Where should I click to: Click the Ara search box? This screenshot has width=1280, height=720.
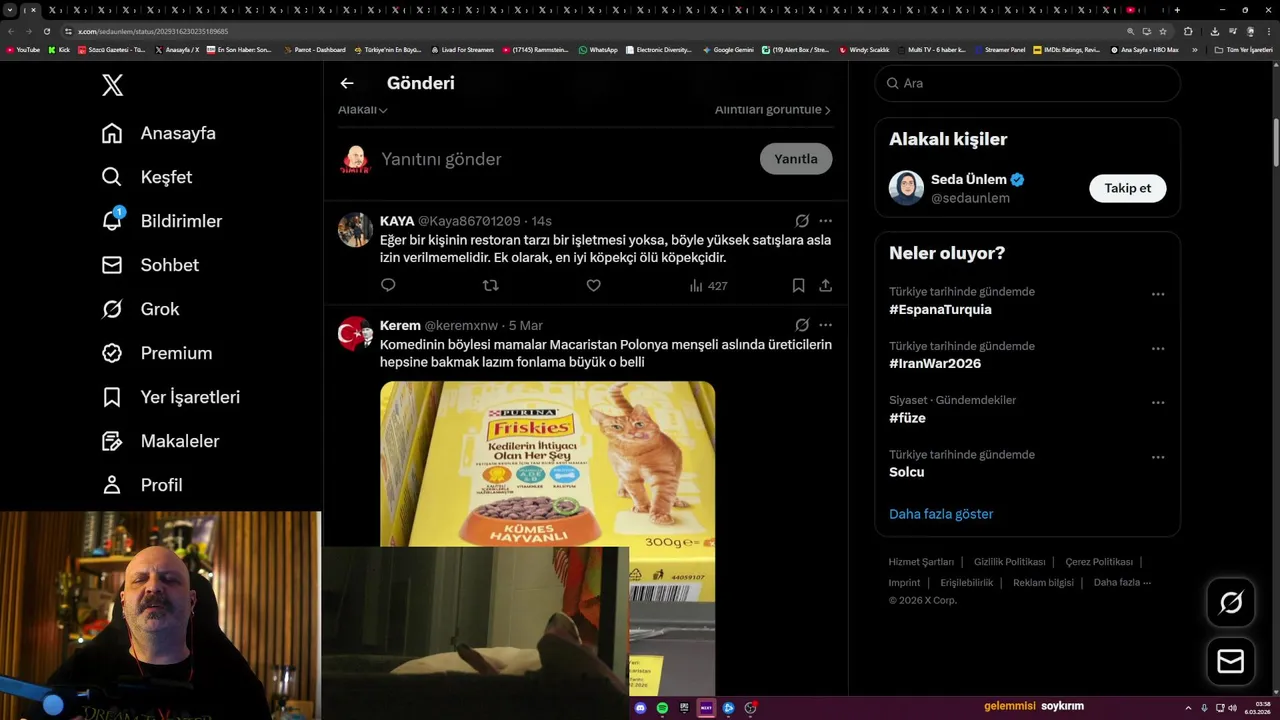[x=1028, y=83]
